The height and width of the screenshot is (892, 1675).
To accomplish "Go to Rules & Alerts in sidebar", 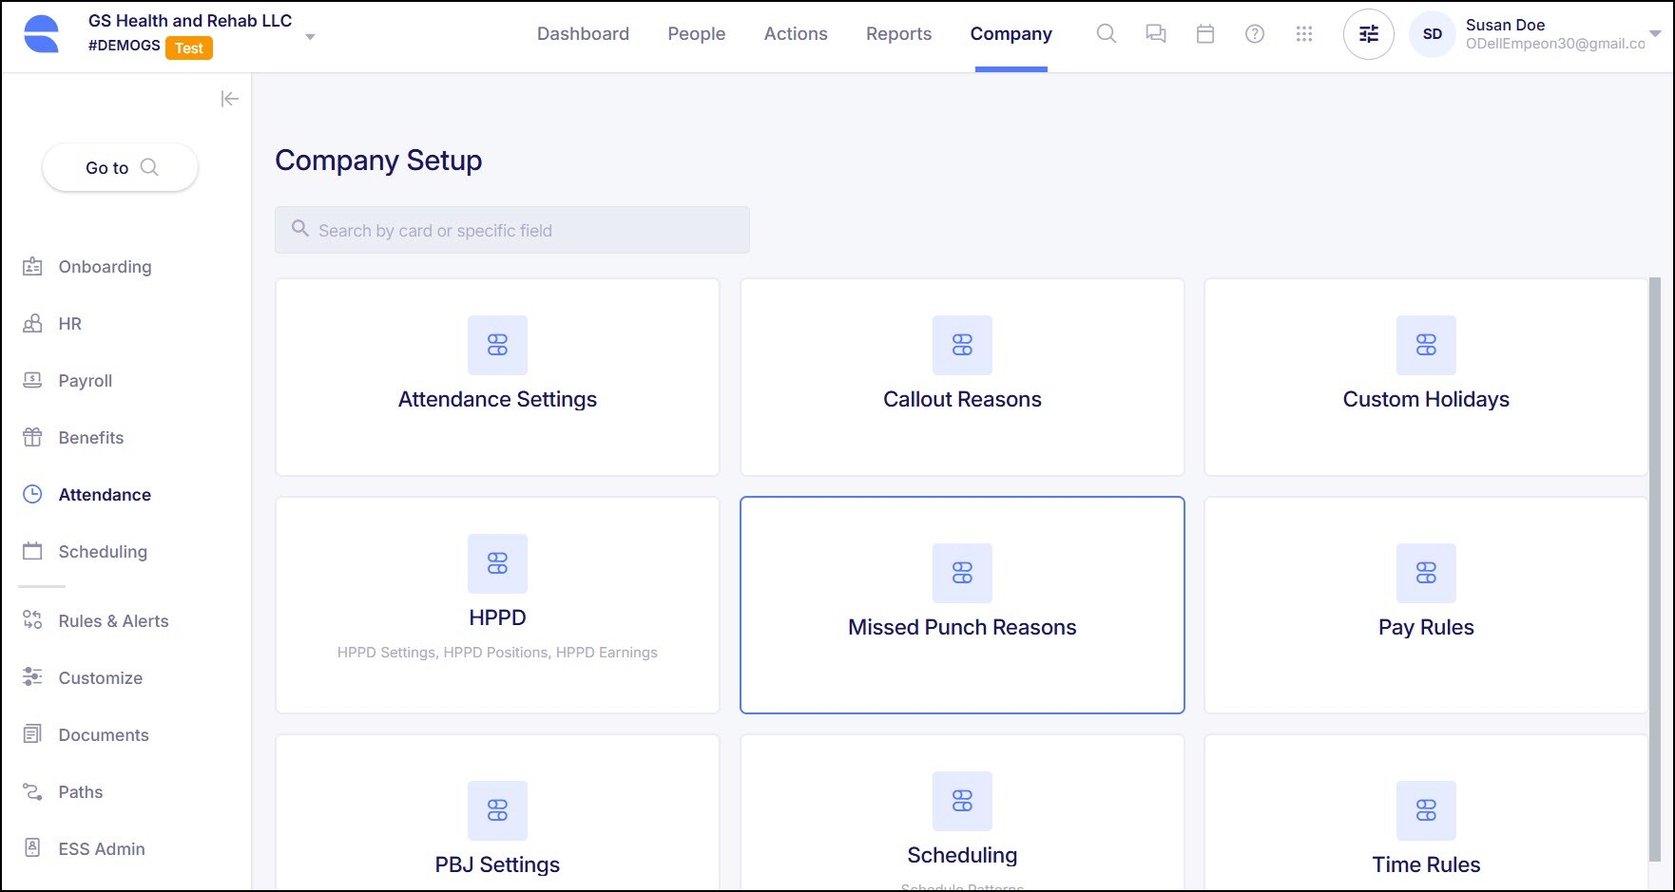I will 113,621.
